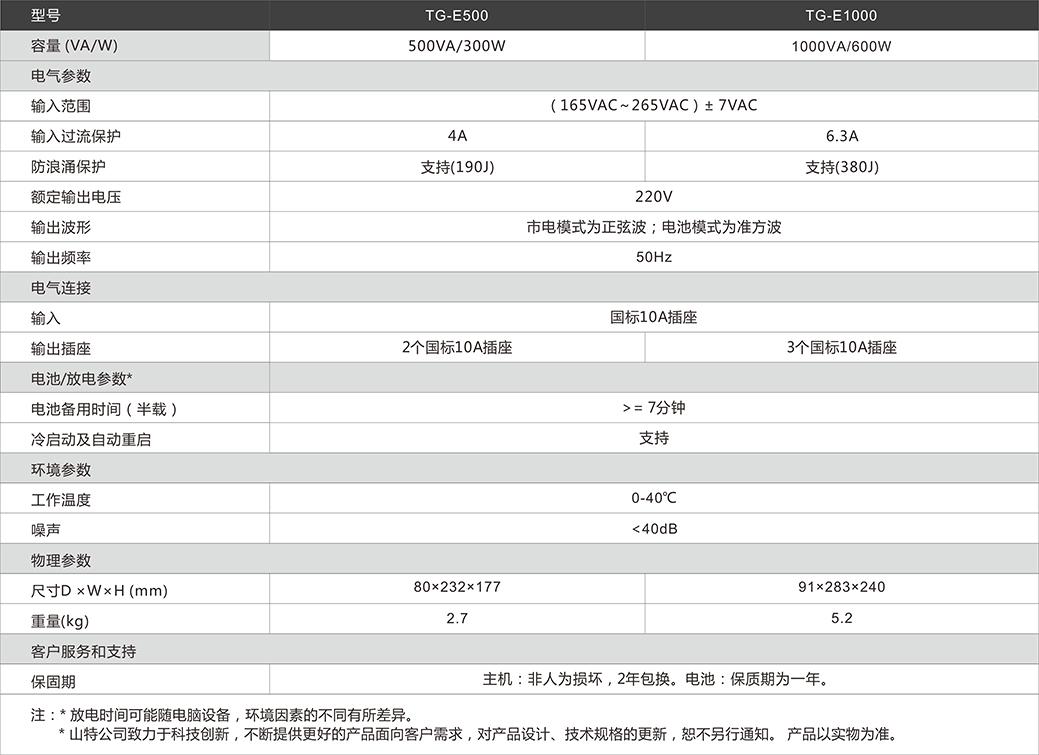Click the 电气参数 section header
Screen dimensions: 1039x755
[50, 75]
